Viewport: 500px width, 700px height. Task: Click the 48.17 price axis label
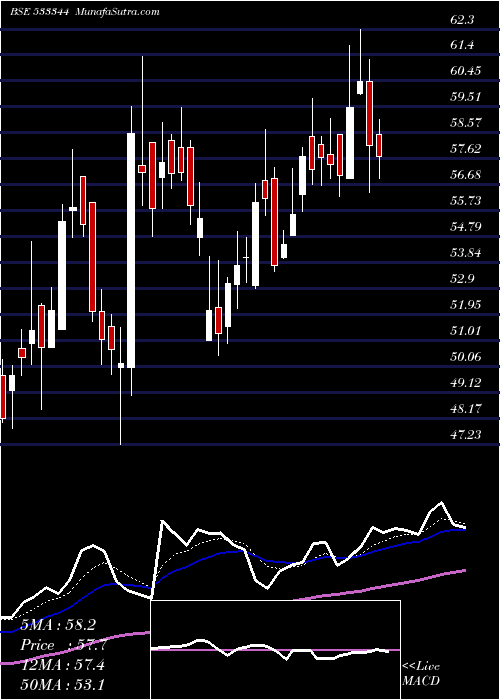(x=467, y=408)
